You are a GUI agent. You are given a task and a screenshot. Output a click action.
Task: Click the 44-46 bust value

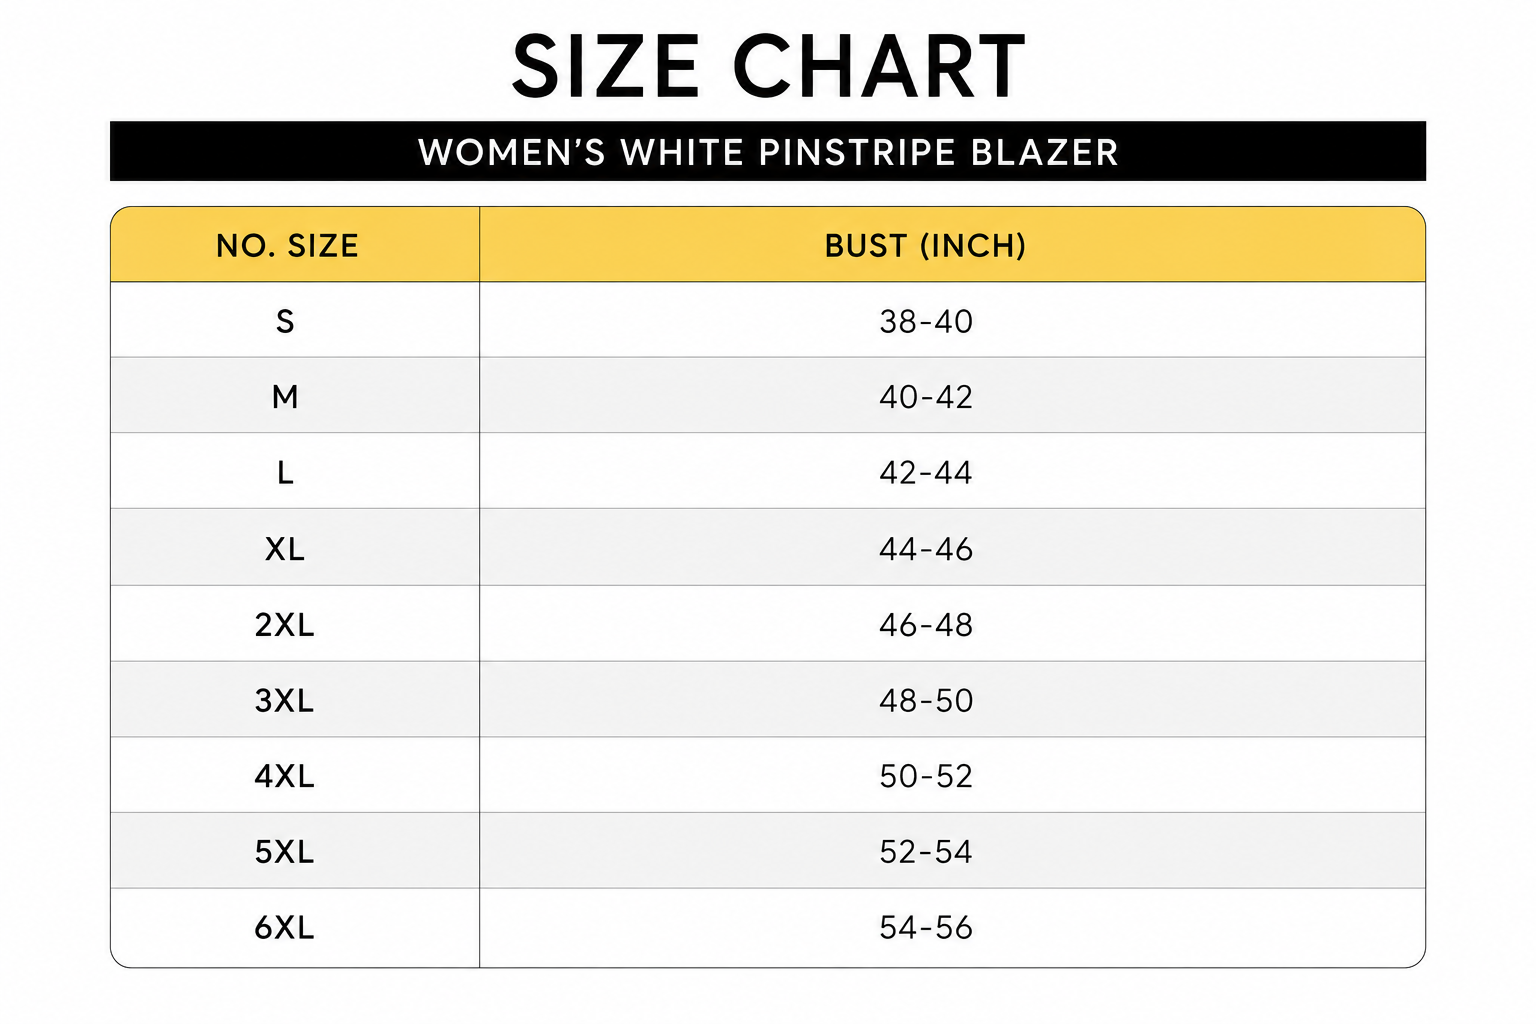click(x=926, y=549)
